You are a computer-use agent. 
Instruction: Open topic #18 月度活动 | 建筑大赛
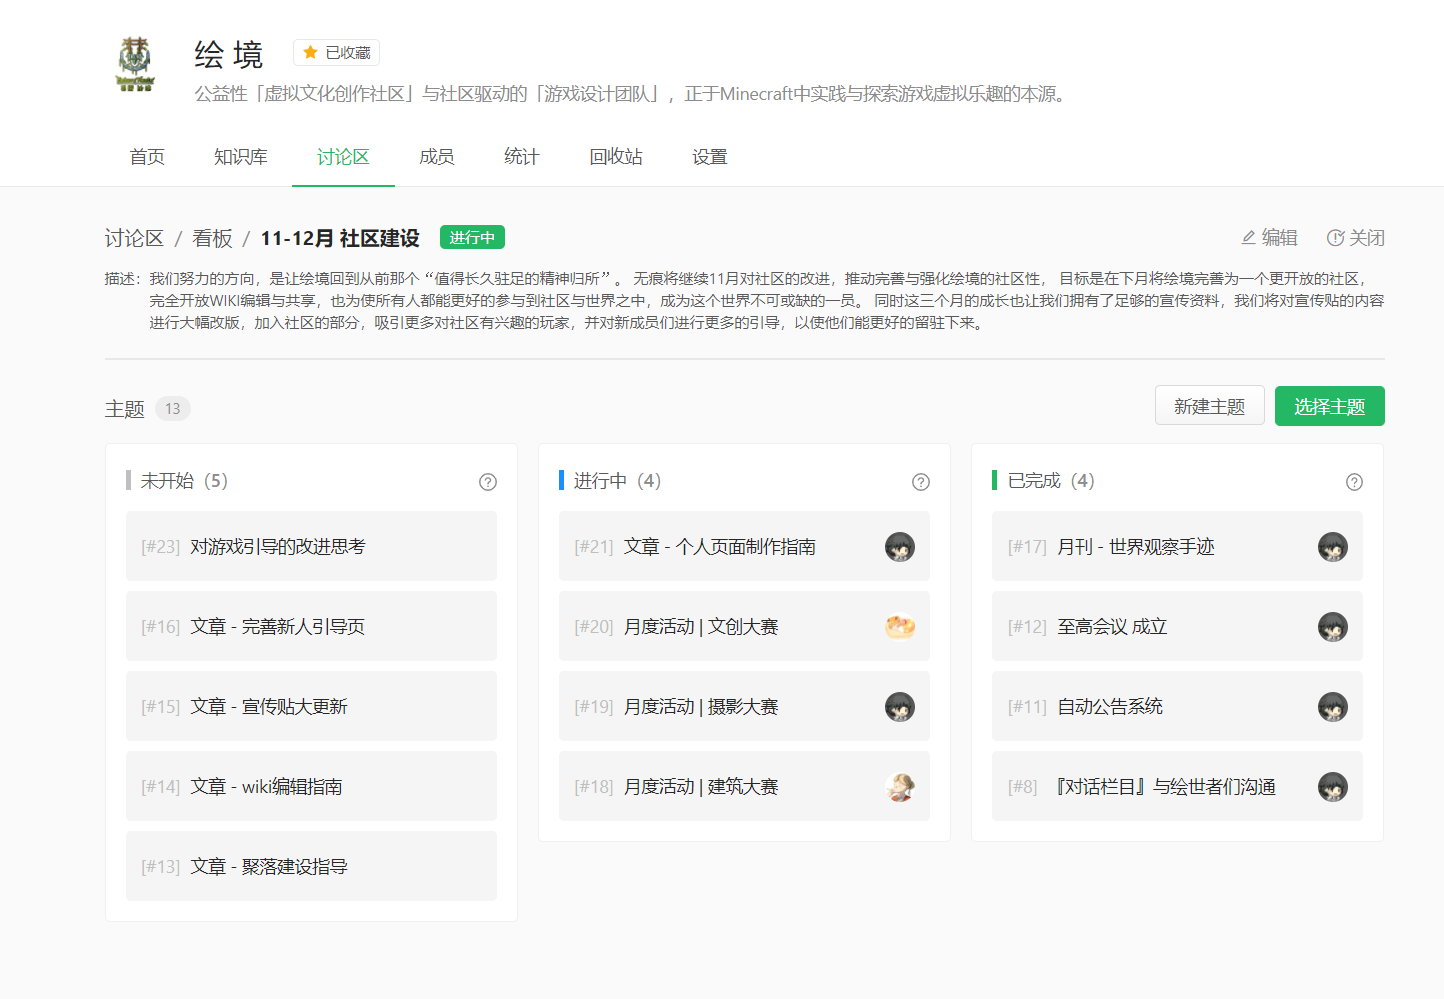pyautogui.click(x=744, y=786)
